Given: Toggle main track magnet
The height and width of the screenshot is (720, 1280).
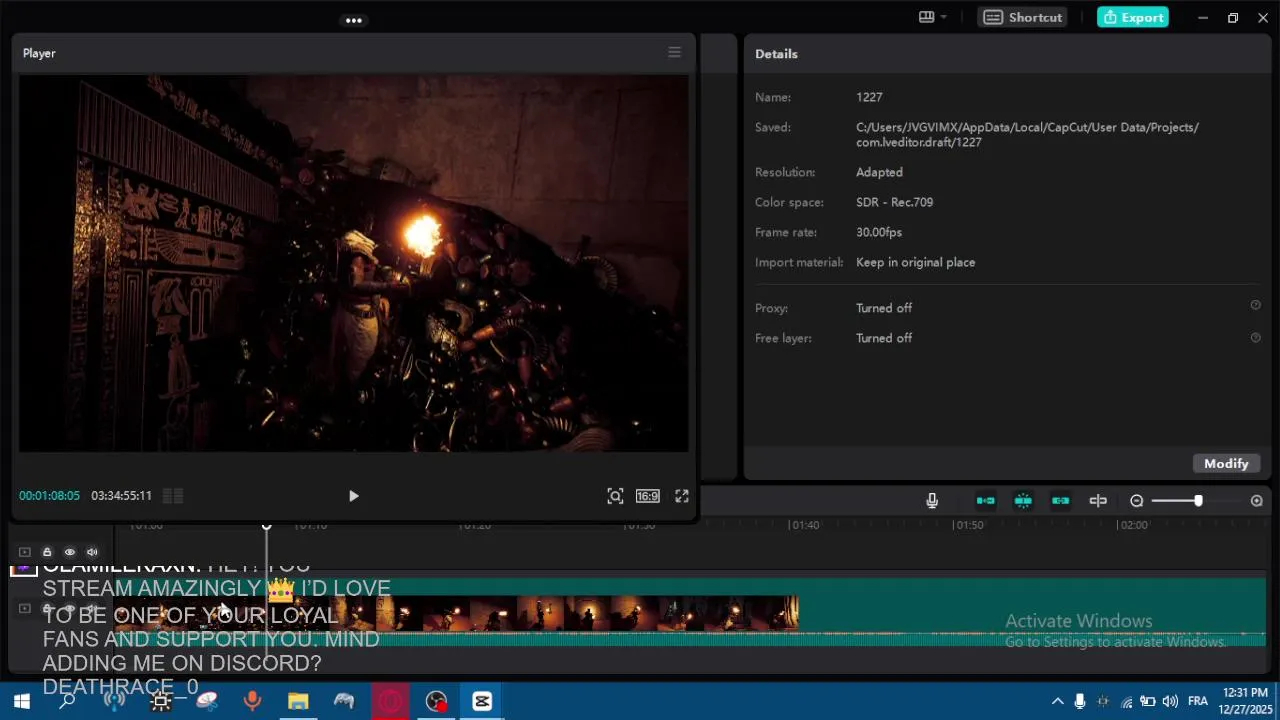Looking at the screenshot, I should tap(986, 501).
